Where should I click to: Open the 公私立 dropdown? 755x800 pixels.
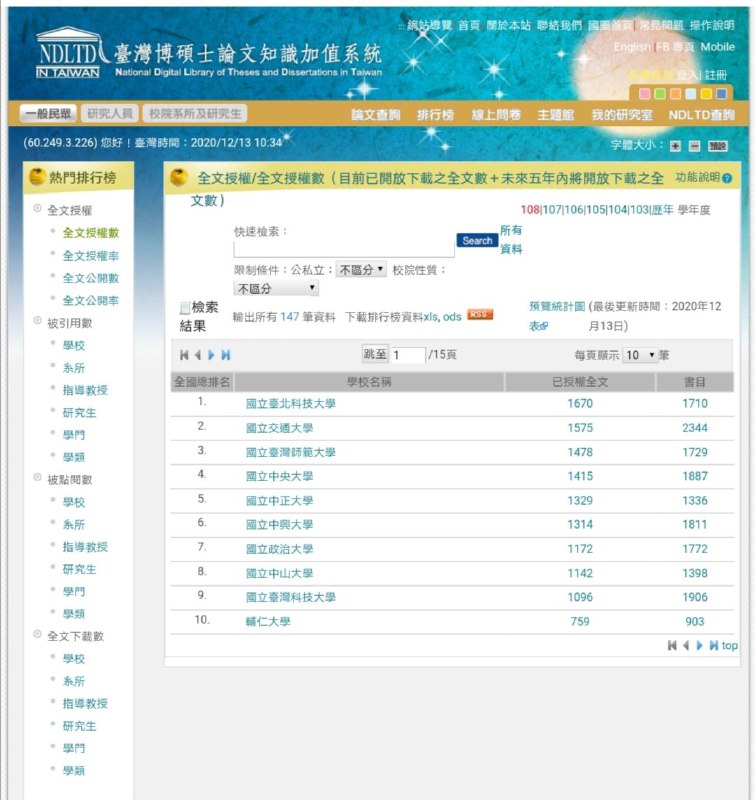coord(361,269)
